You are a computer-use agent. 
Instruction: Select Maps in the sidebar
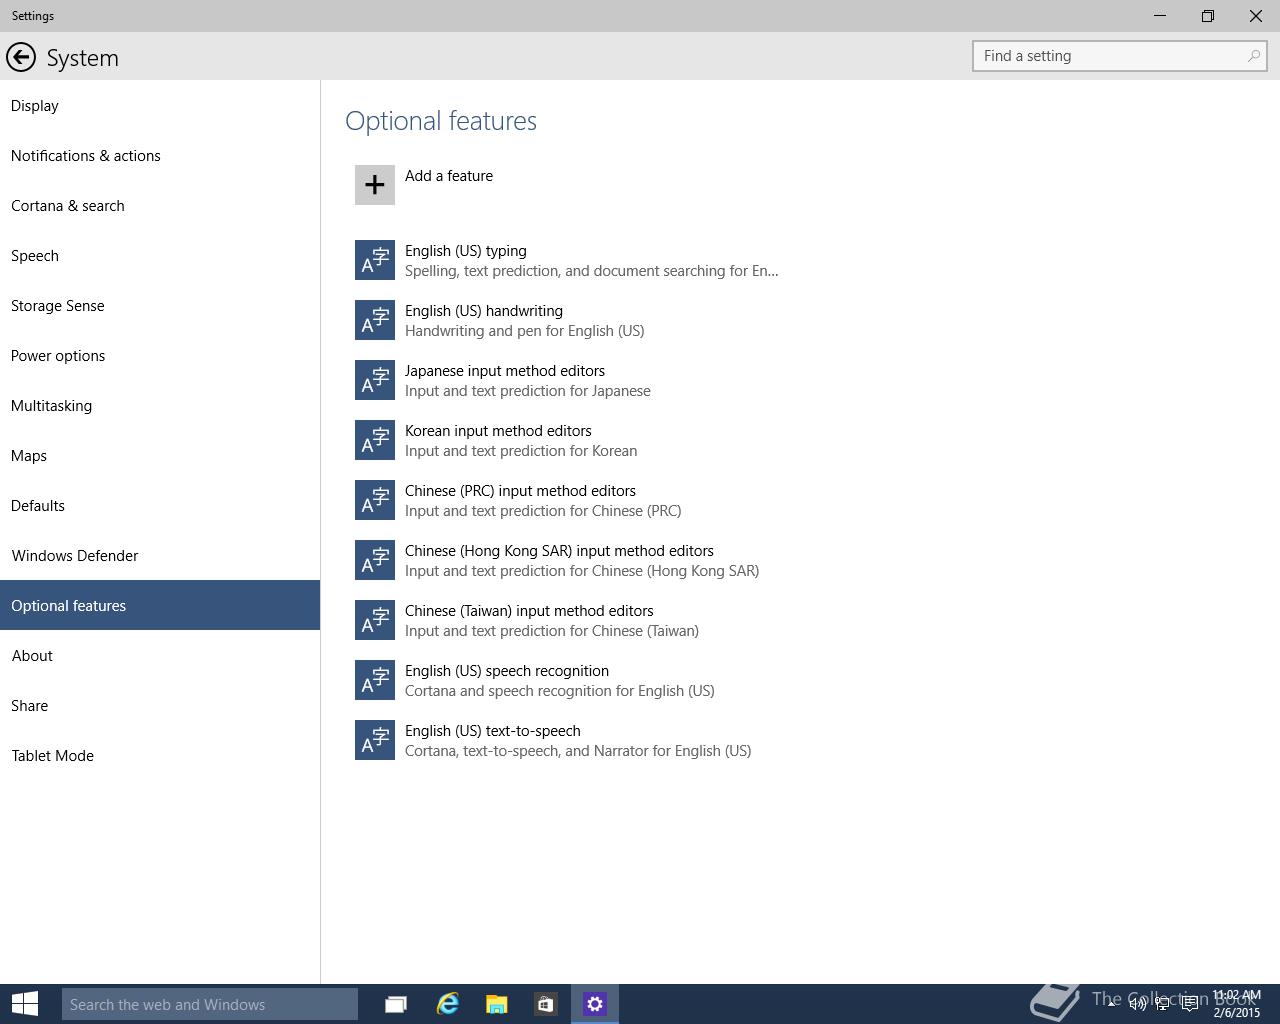(x=160, y=455)
